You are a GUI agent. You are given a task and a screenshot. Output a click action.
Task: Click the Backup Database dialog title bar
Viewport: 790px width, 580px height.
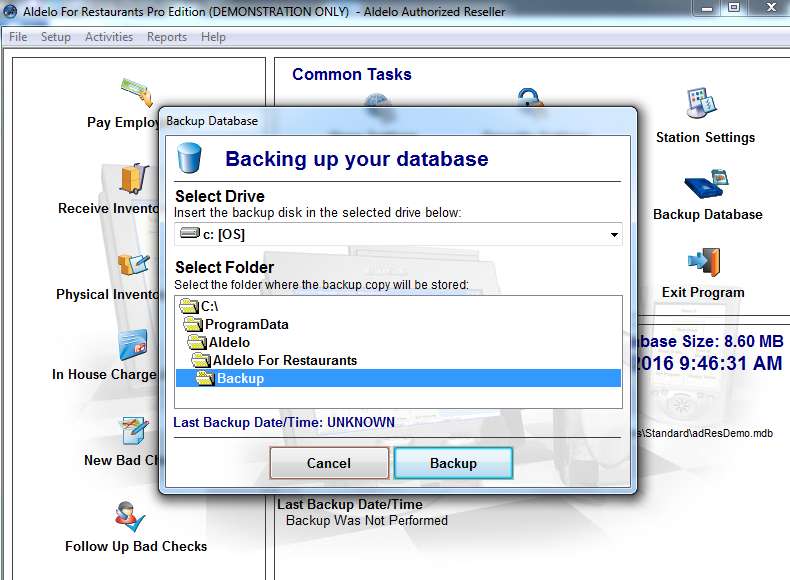coord(398,121)
